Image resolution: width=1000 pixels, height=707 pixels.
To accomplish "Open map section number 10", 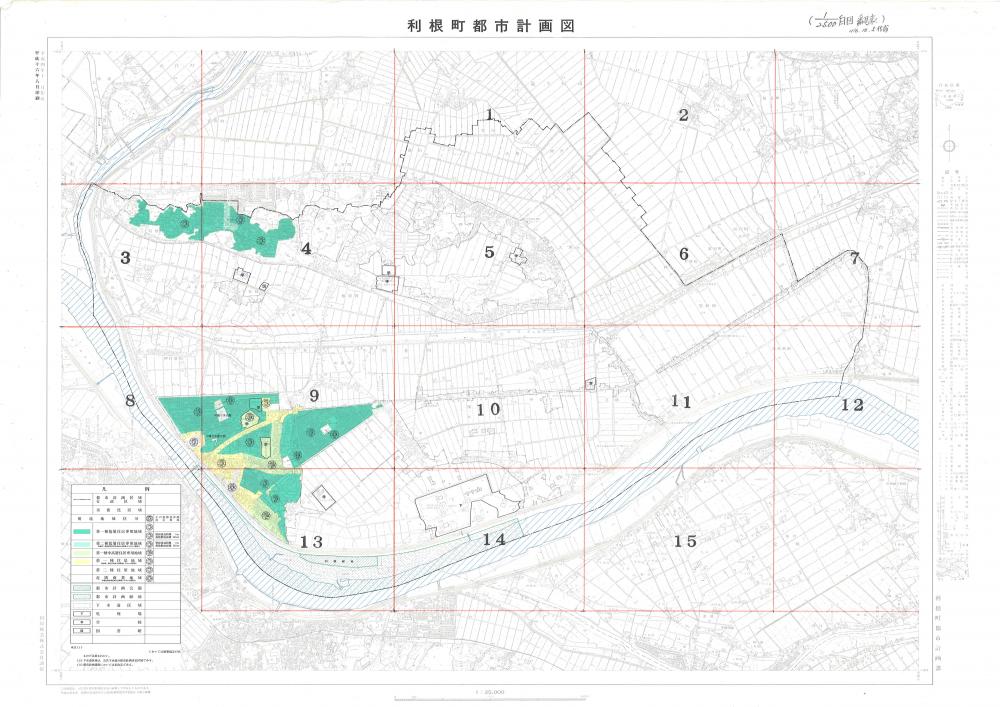I will coord(489,410).
